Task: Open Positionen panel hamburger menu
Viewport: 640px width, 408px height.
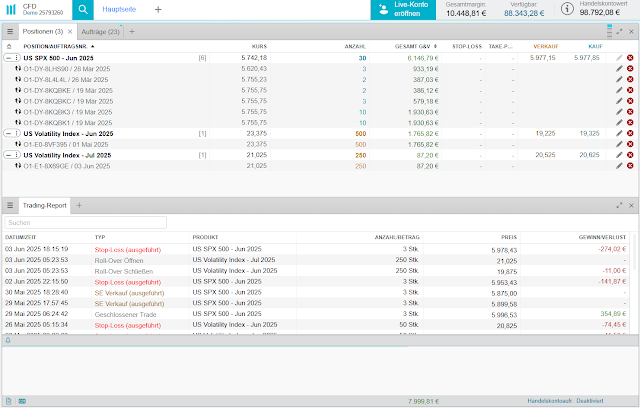Action: 10,31
